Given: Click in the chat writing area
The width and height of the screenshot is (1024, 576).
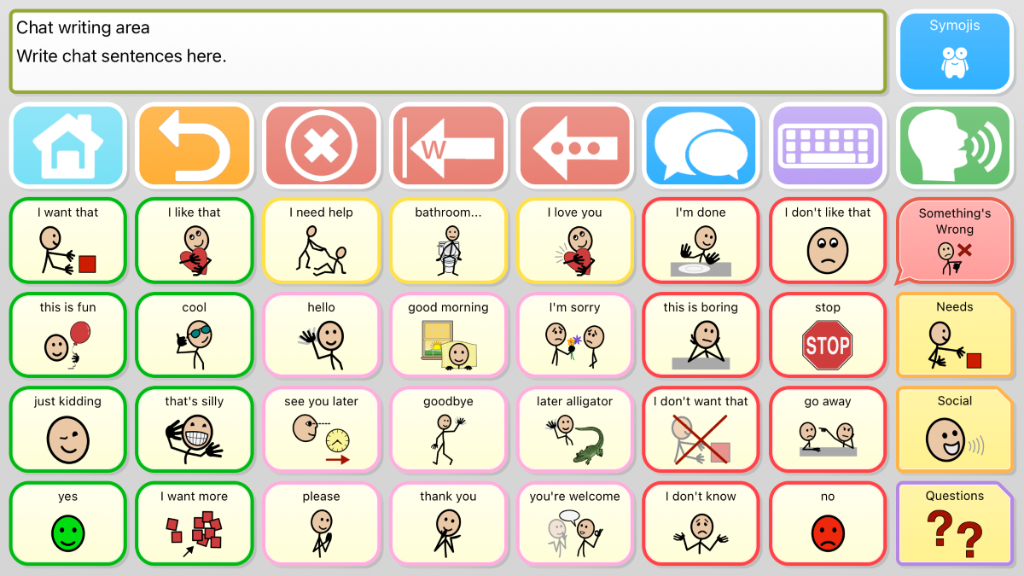Looking at the screenshot, I should [x=448, y=52].
